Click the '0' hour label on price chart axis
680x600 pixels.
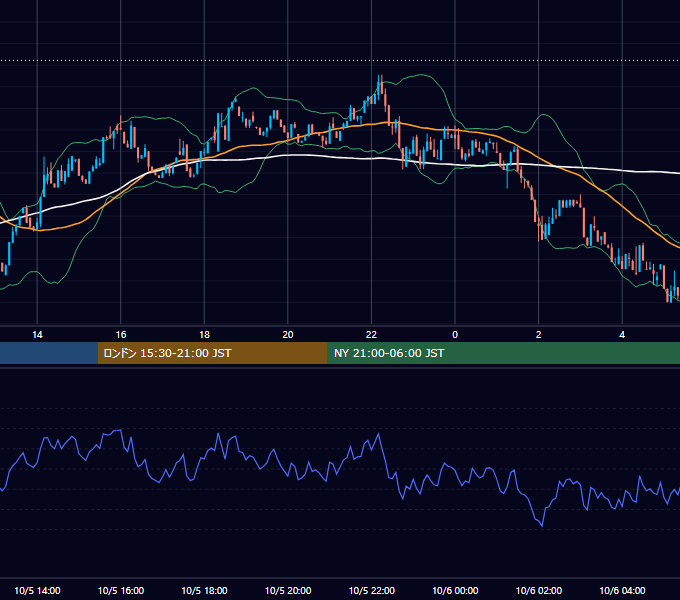pyautogui.click(x=455, y=335)
